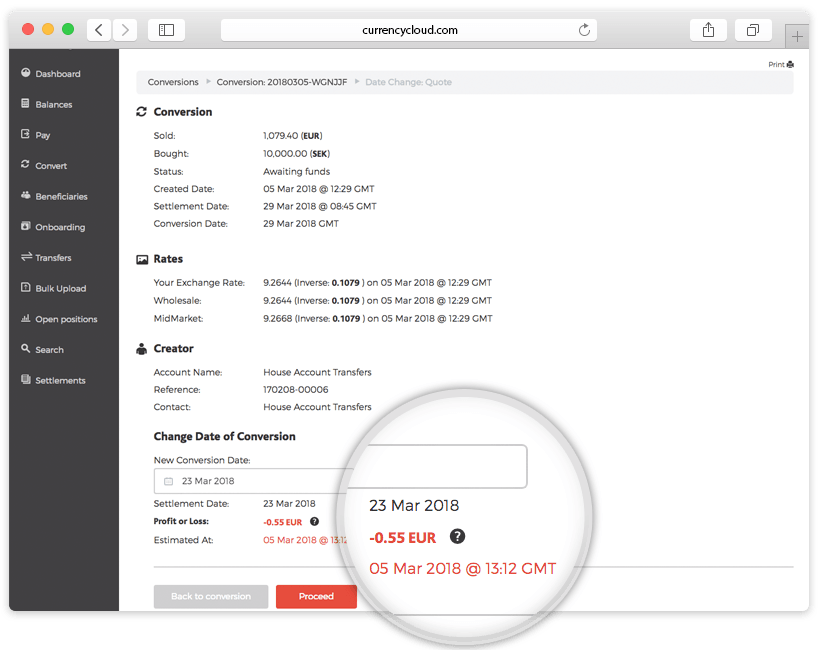Image resolution: width=818 pixels, height=650 pixels.
Task: Show all tabs overview icon
Action: point(753,30)
